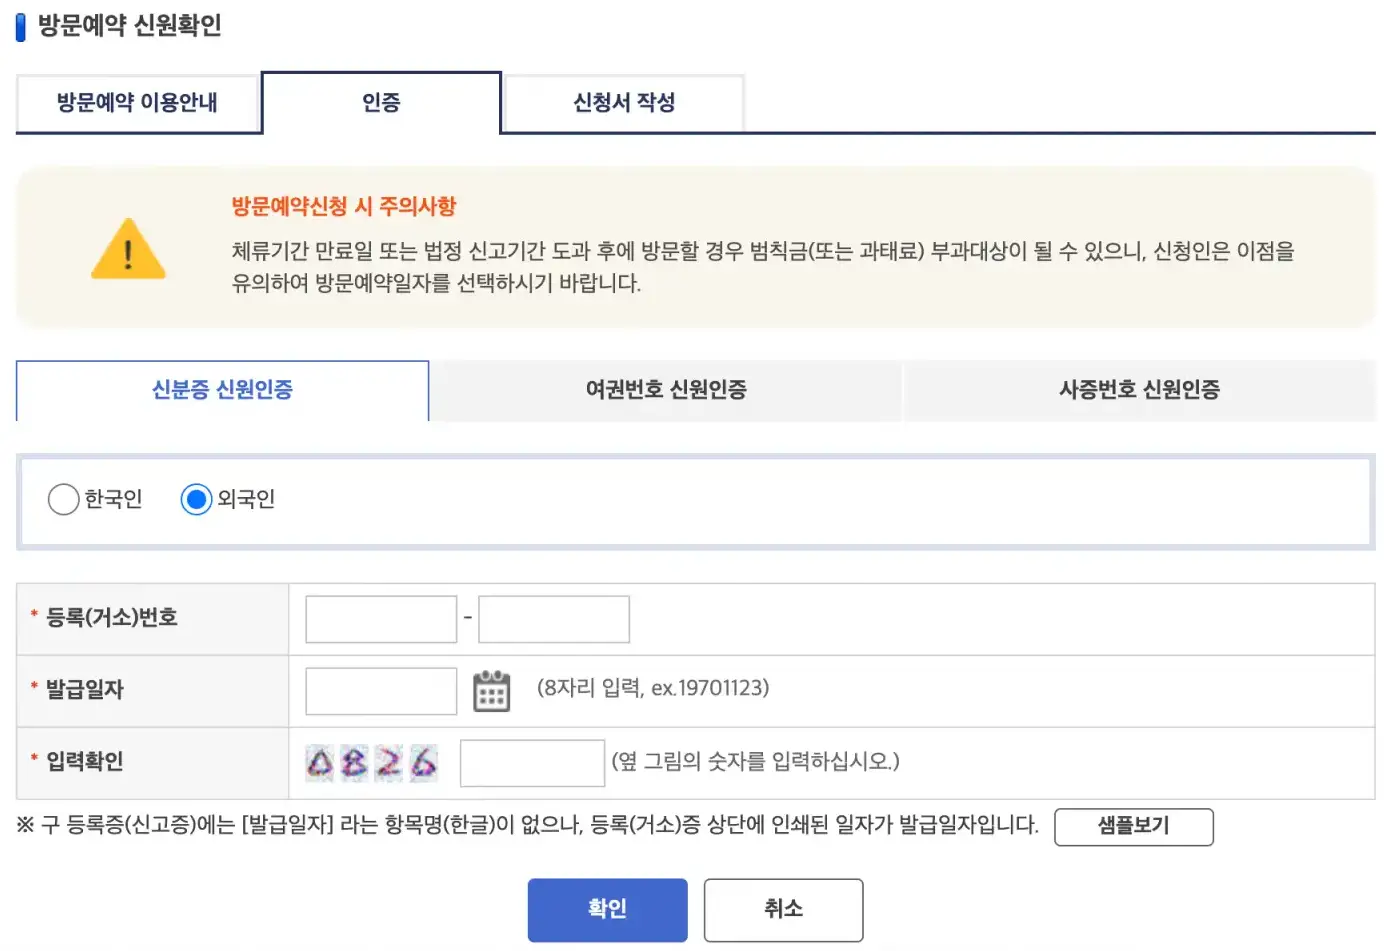The width and height of the screenshot is (1384, 951).
Task: Submit the form with 확인 button
Action: (607, 909)
